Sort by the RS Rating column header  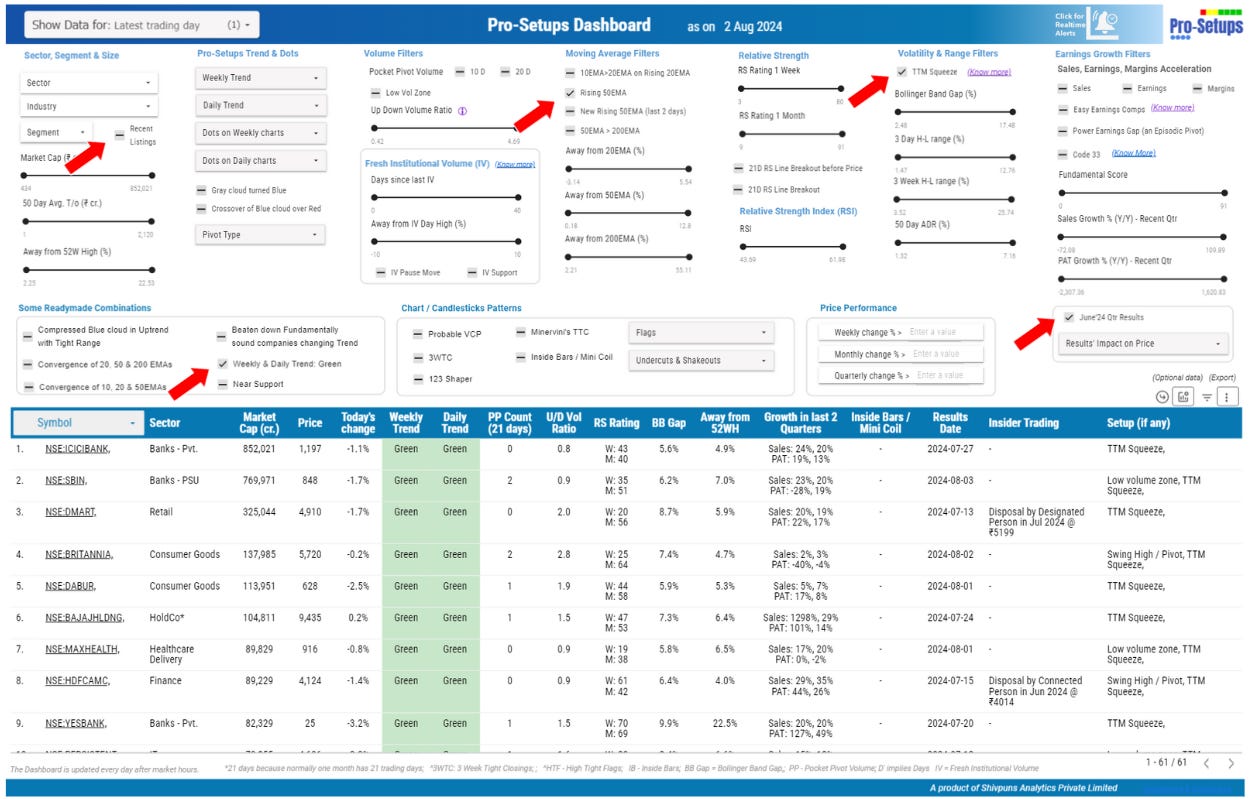[615, 423]
